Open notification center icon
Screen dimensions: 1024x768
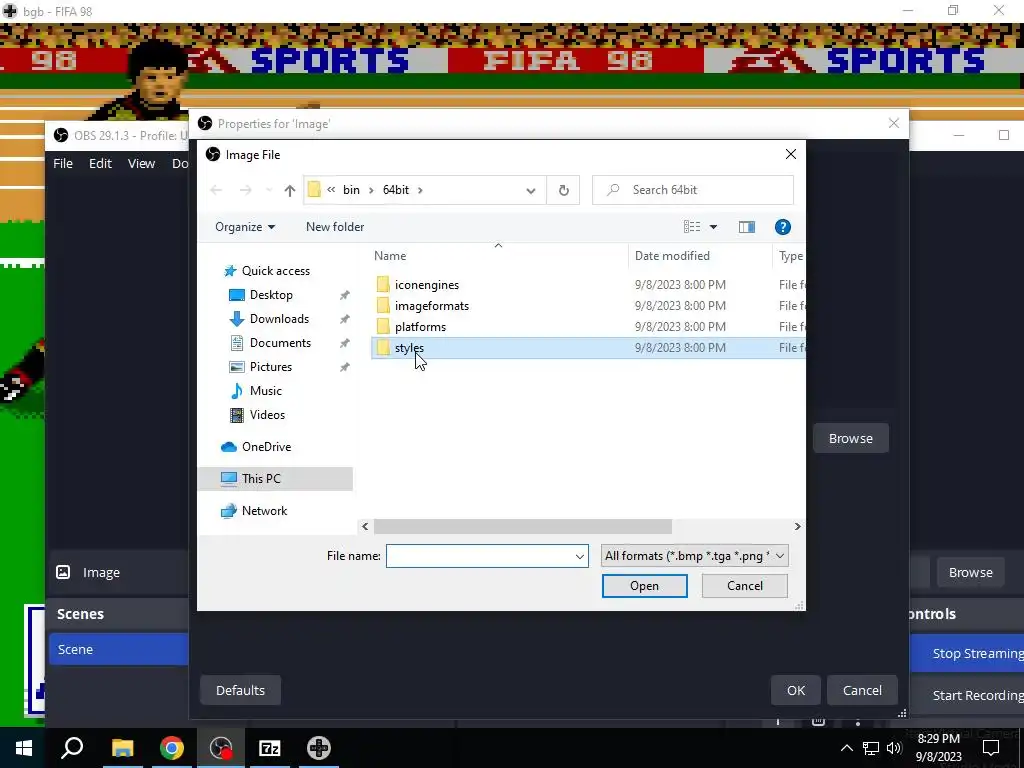point(991,748)
